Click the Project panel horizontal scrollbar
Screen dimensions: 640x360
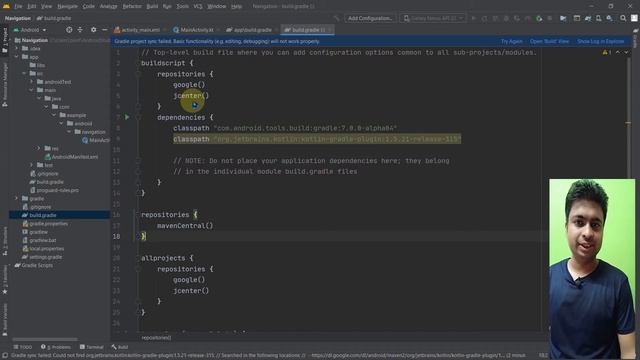(x=45, y=339)
